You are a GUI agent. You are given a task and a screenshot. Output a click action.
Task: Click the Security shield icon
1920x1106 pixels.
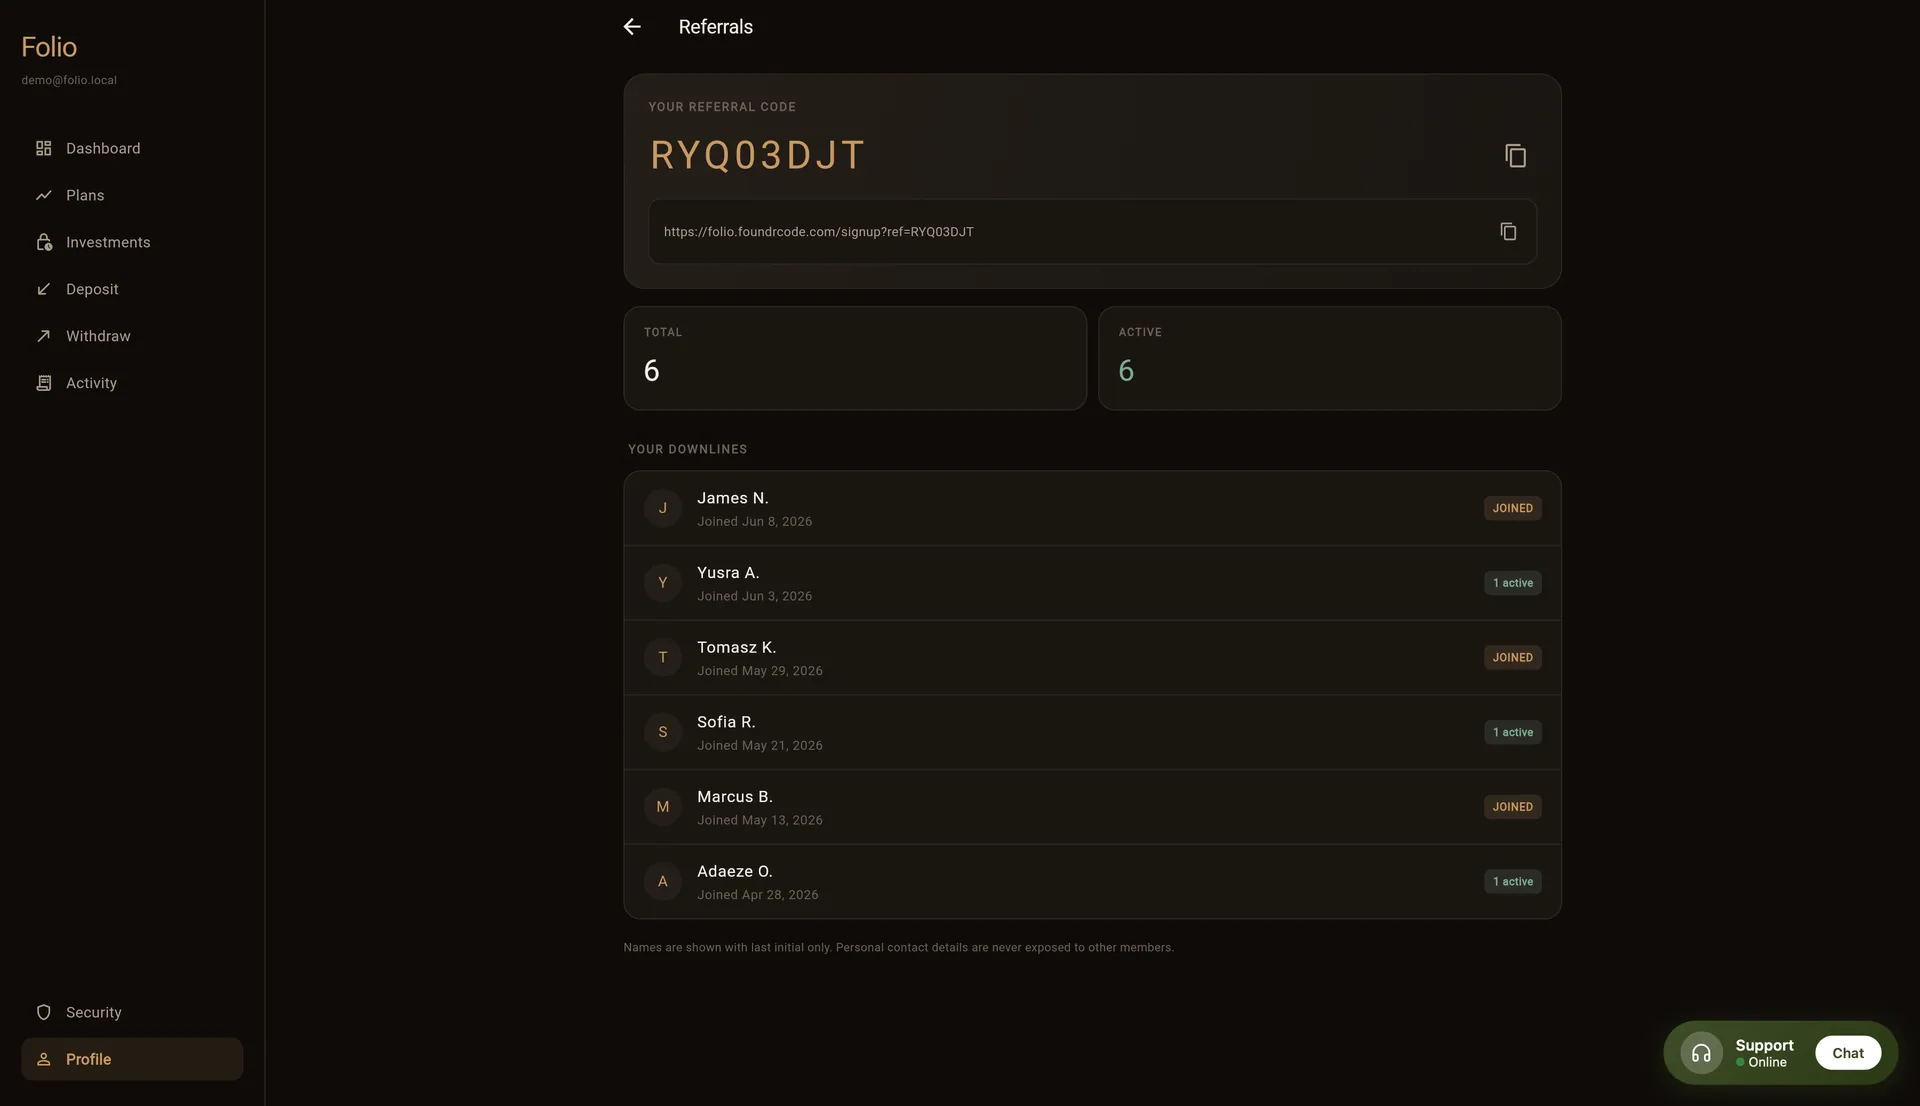coord(44,1012)
